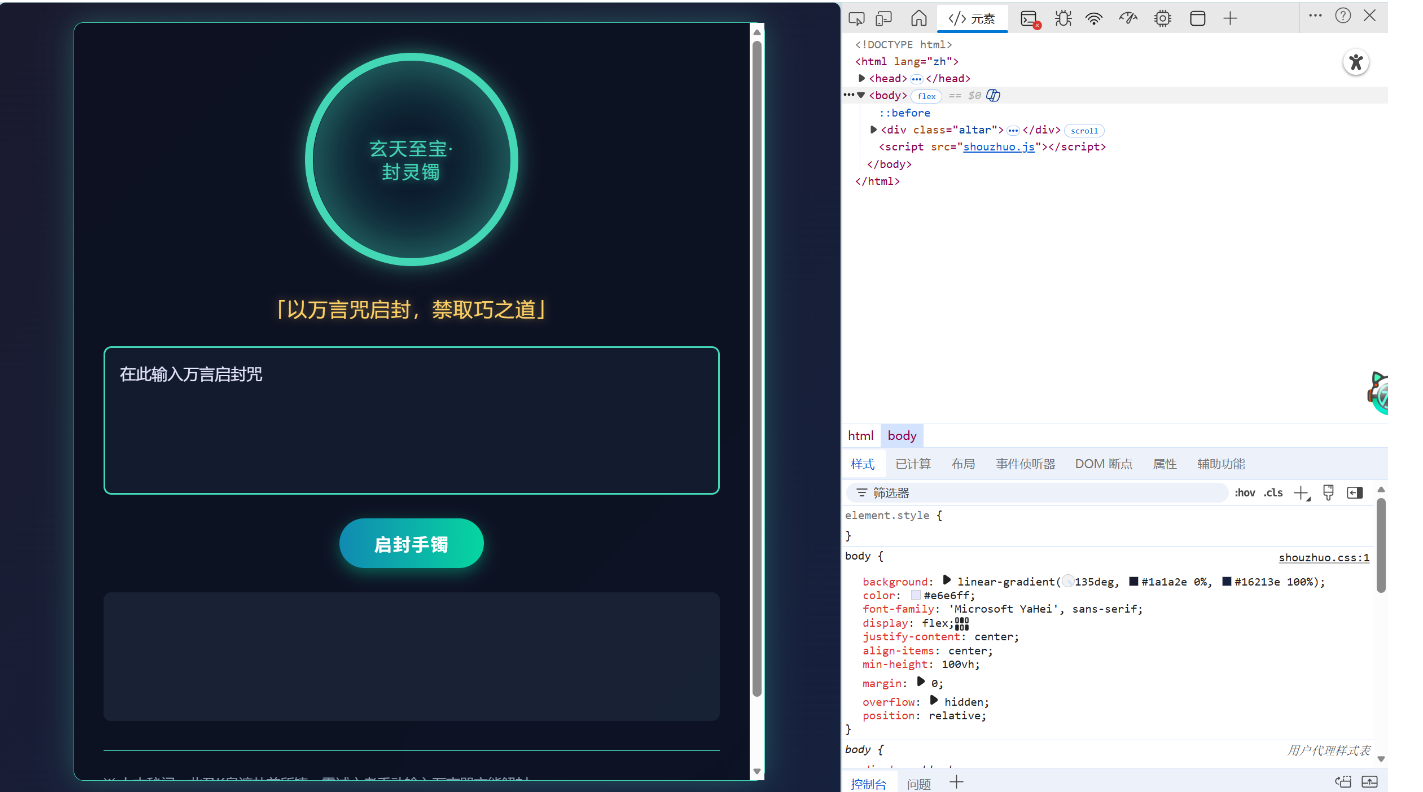The image size is (1423, 792).
Task: Switch to the 已计算 styles tab
Action: pyautogui.click(x=912, y=463)
